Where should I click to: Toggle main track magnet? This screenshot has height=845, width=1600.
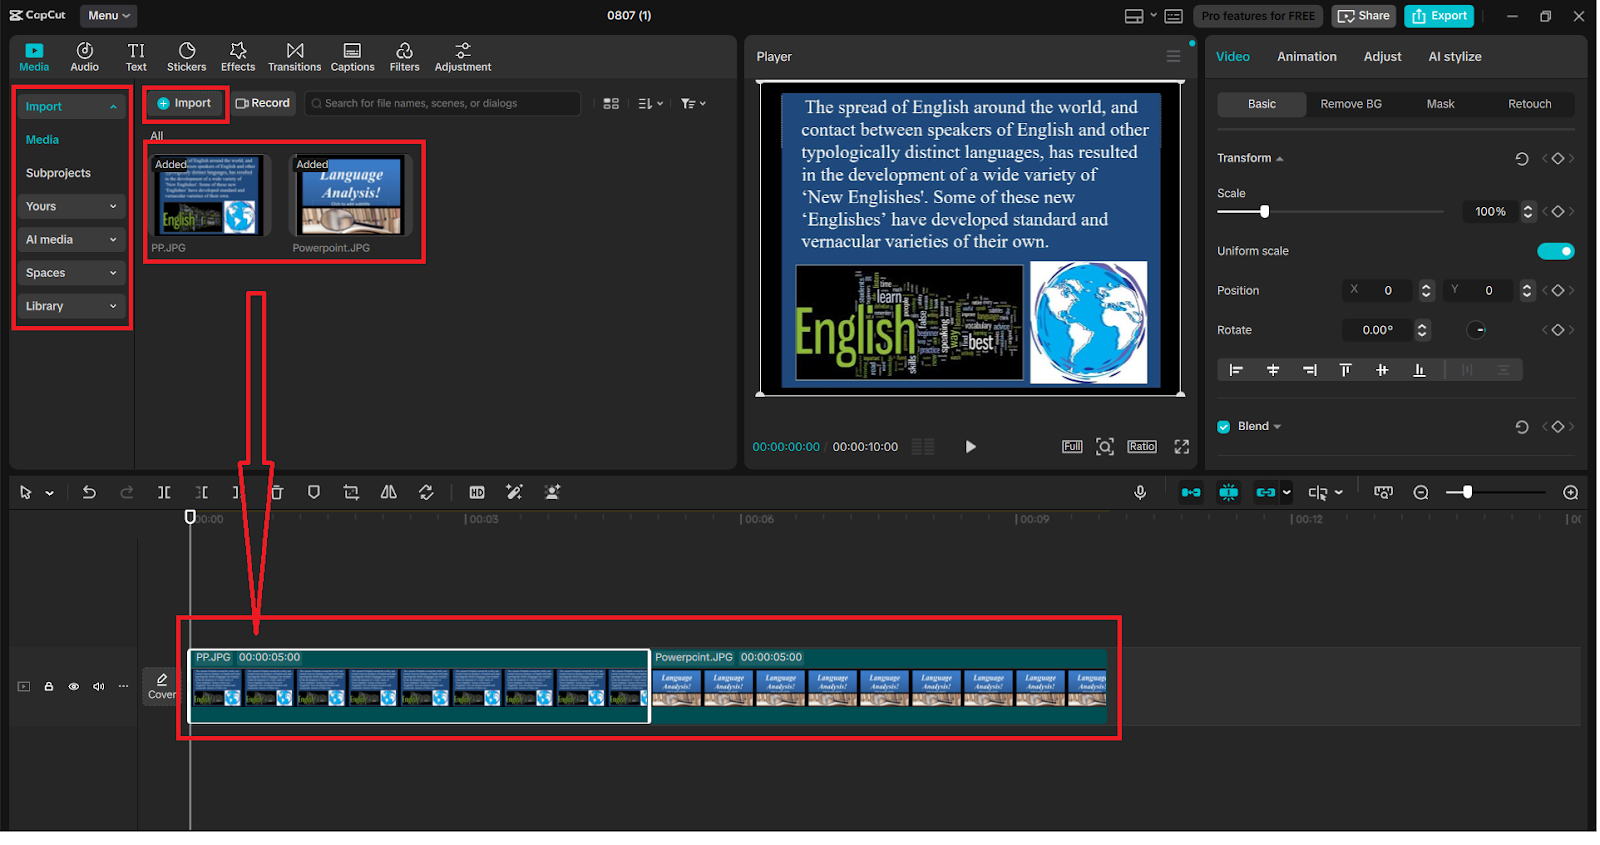click(1191, 492)
